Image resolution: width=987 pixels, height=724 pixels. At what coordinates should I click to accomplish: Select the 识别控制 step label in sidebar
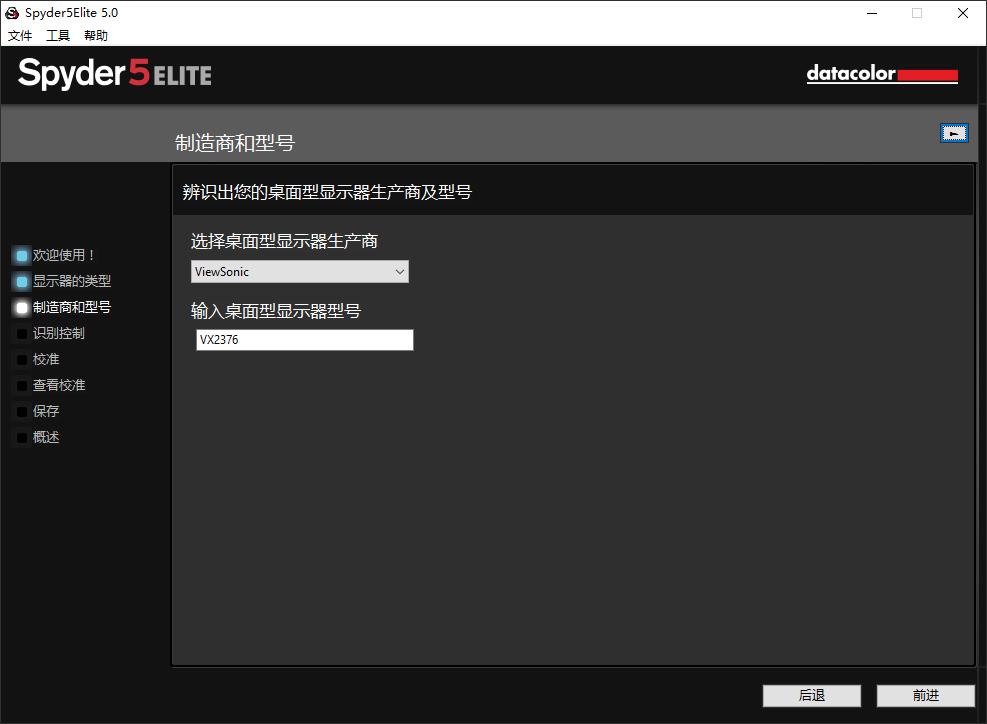[59, 334]
